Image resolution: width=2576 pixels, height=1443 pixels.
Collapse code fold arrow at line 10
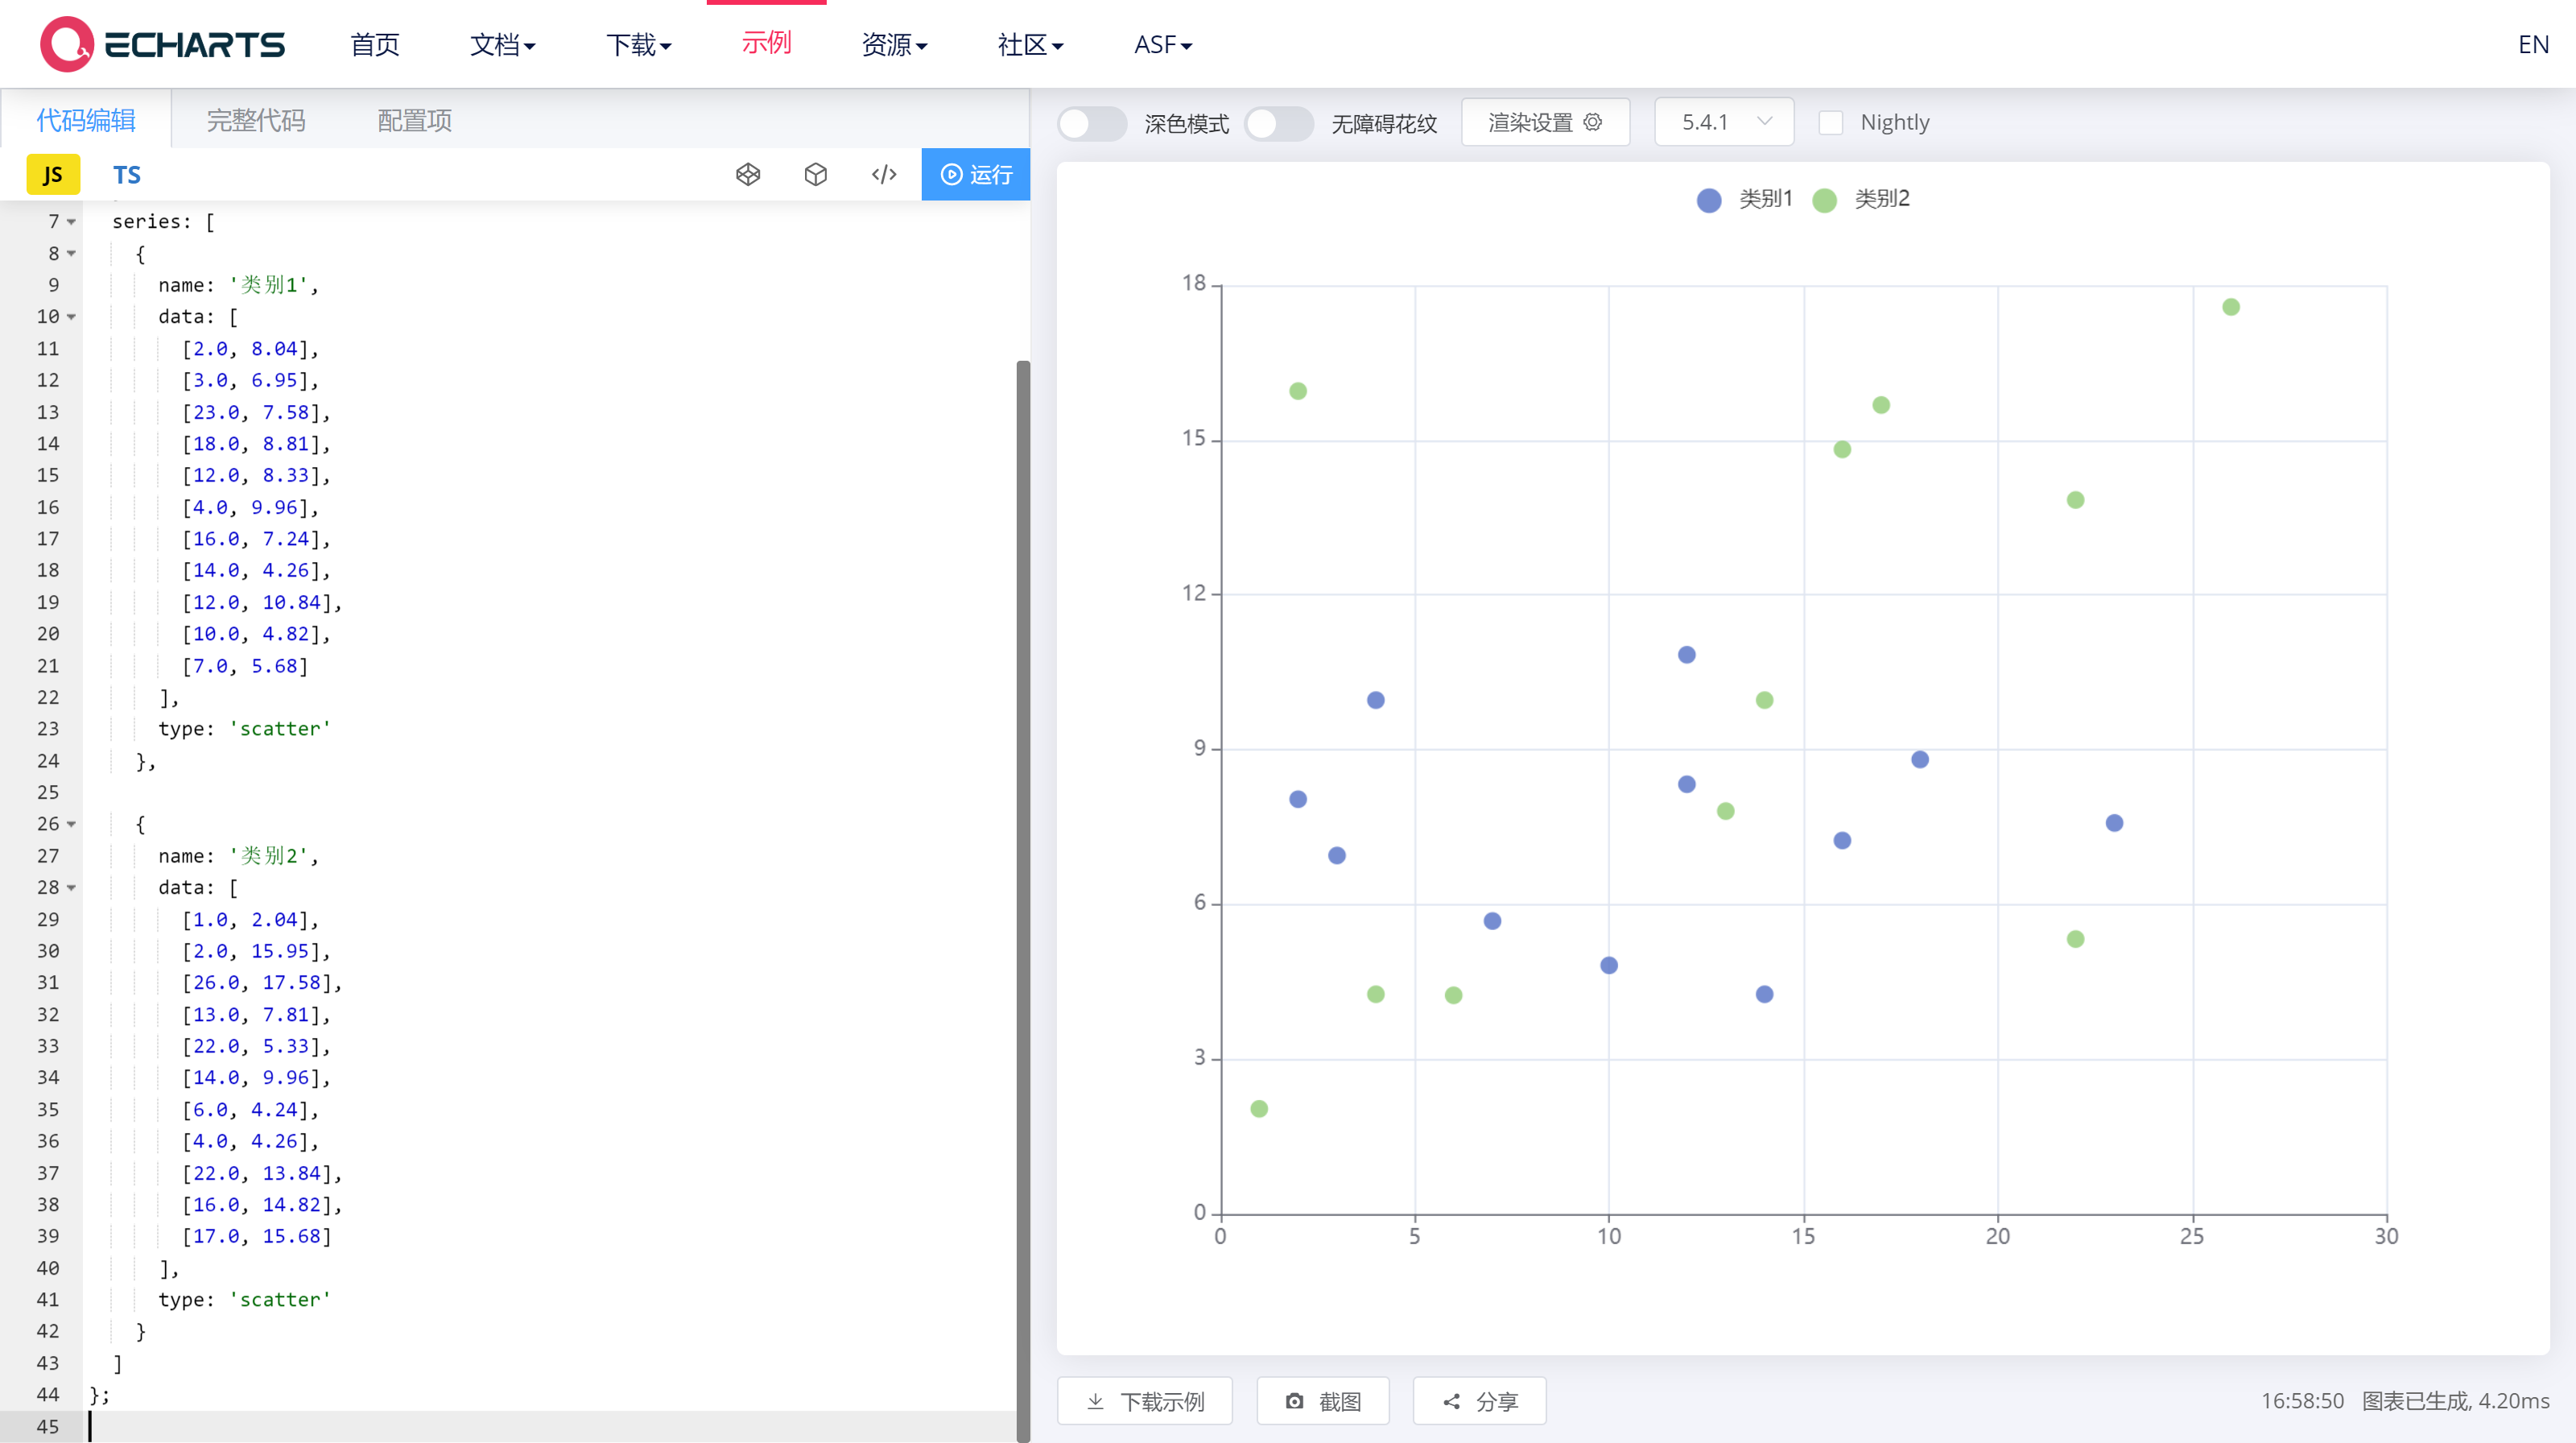71,317
